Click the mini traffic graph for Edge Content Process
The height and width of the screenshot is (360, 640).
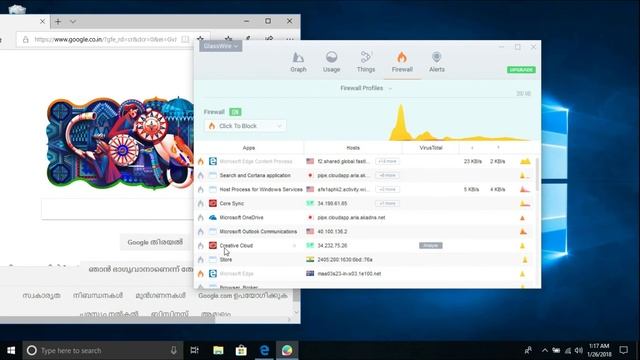point(525,161)
